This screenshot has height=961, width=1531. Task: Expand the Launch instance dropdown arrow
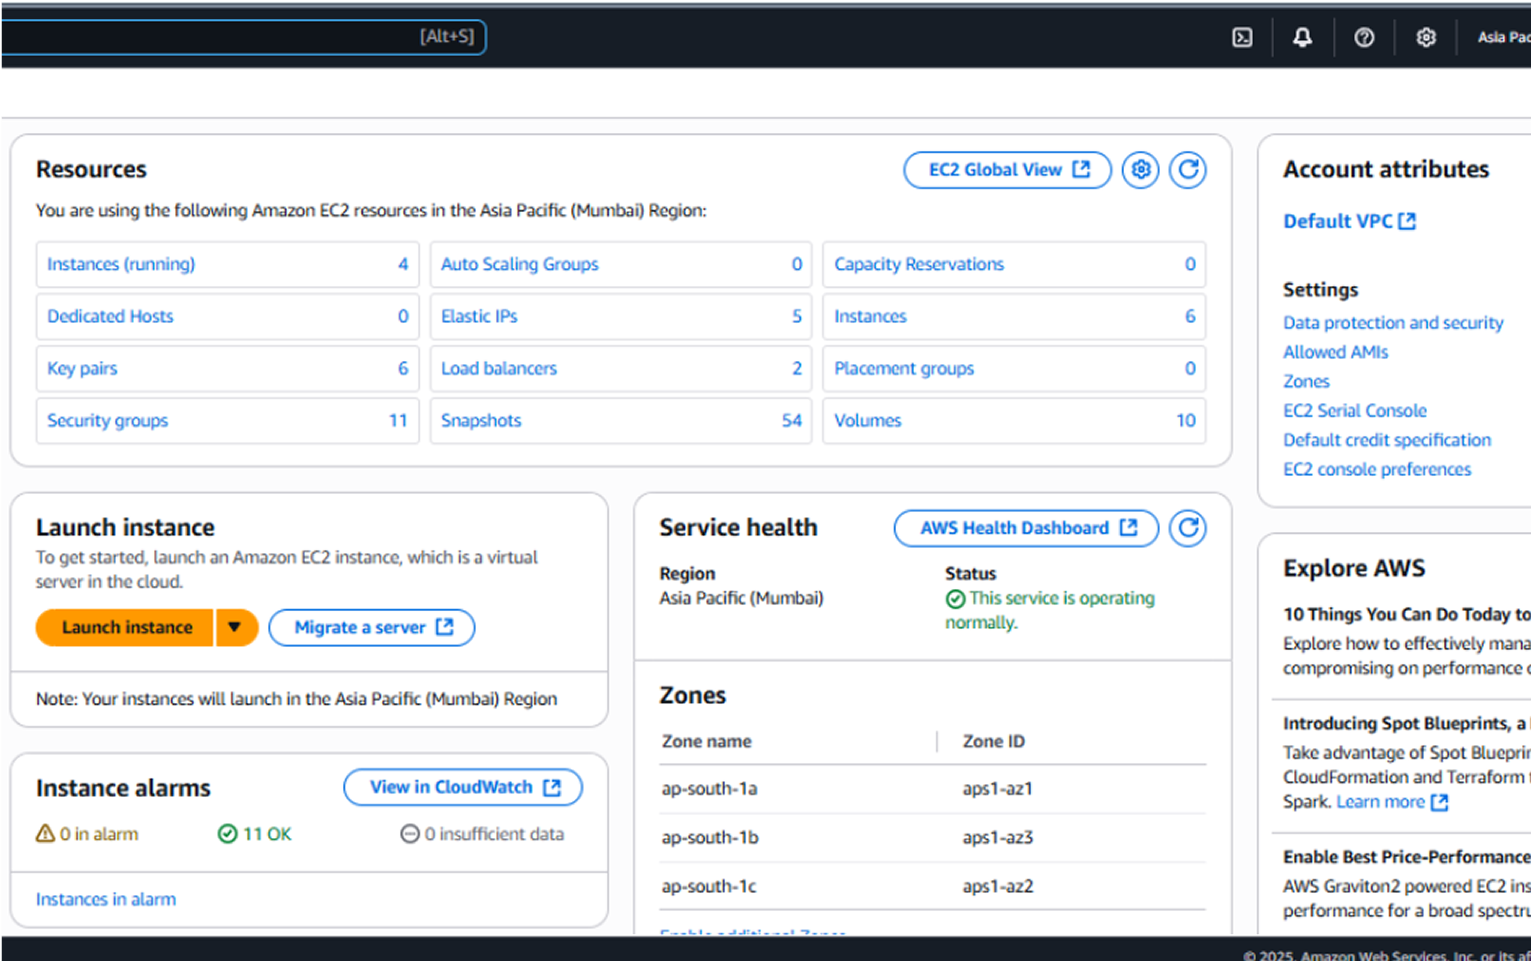point(235,628)
